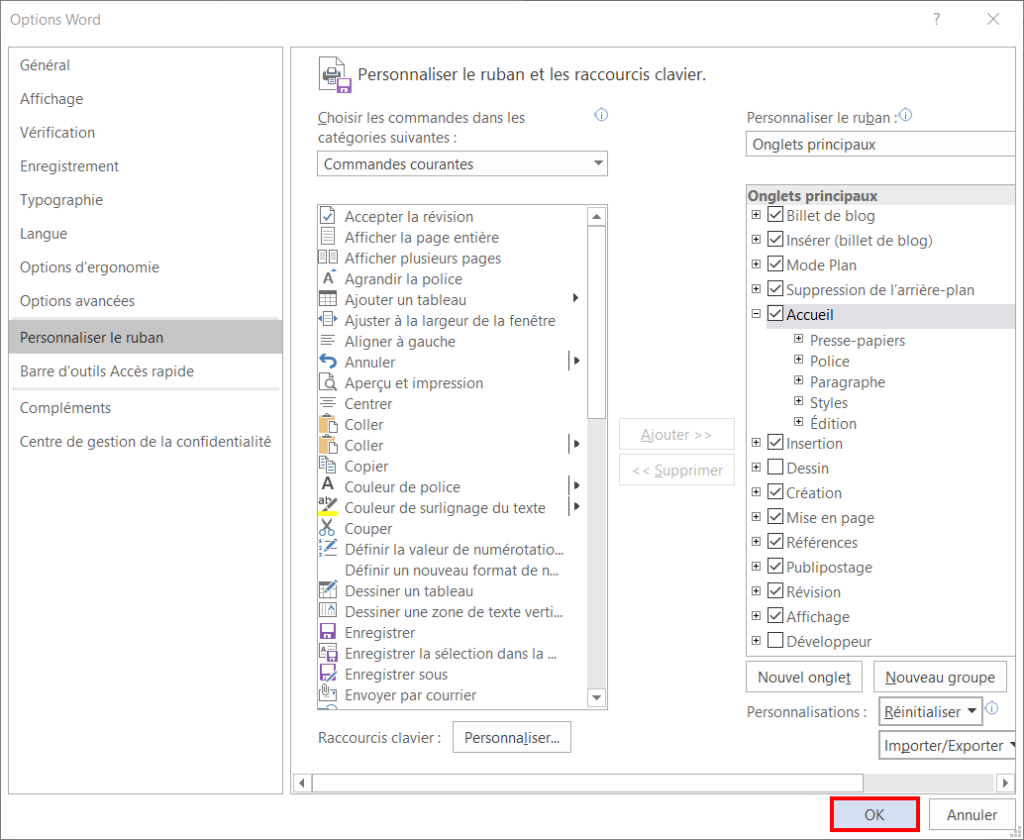Go to Options avancées category
The height and width of the screenshot is (840, 1024).
point(146,301)
